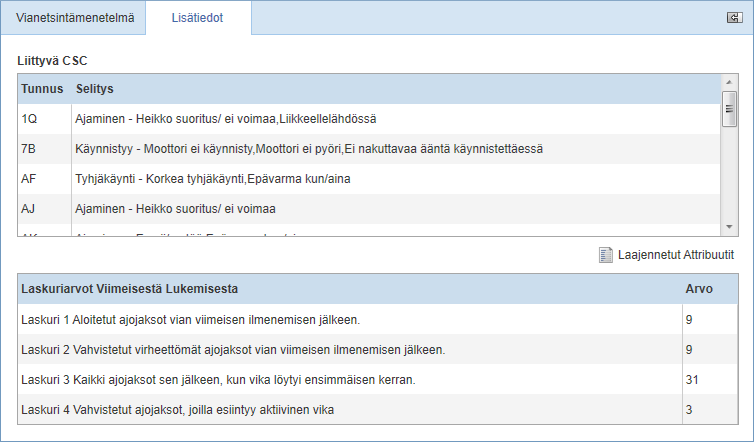Click the Laskuriarvot Viimeisestä Lukemisesta header

click(x=129, y=289)
